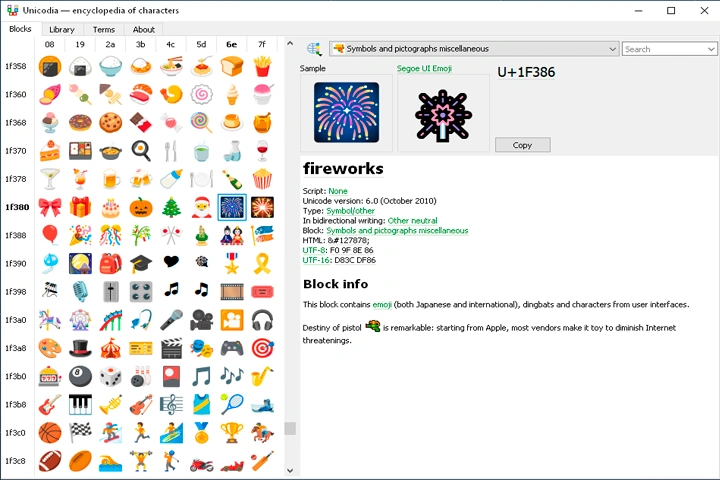720x480 pixels.
Task: Pick the popcorn emoji
Action: pyautogui.click(x=262, y=179)
